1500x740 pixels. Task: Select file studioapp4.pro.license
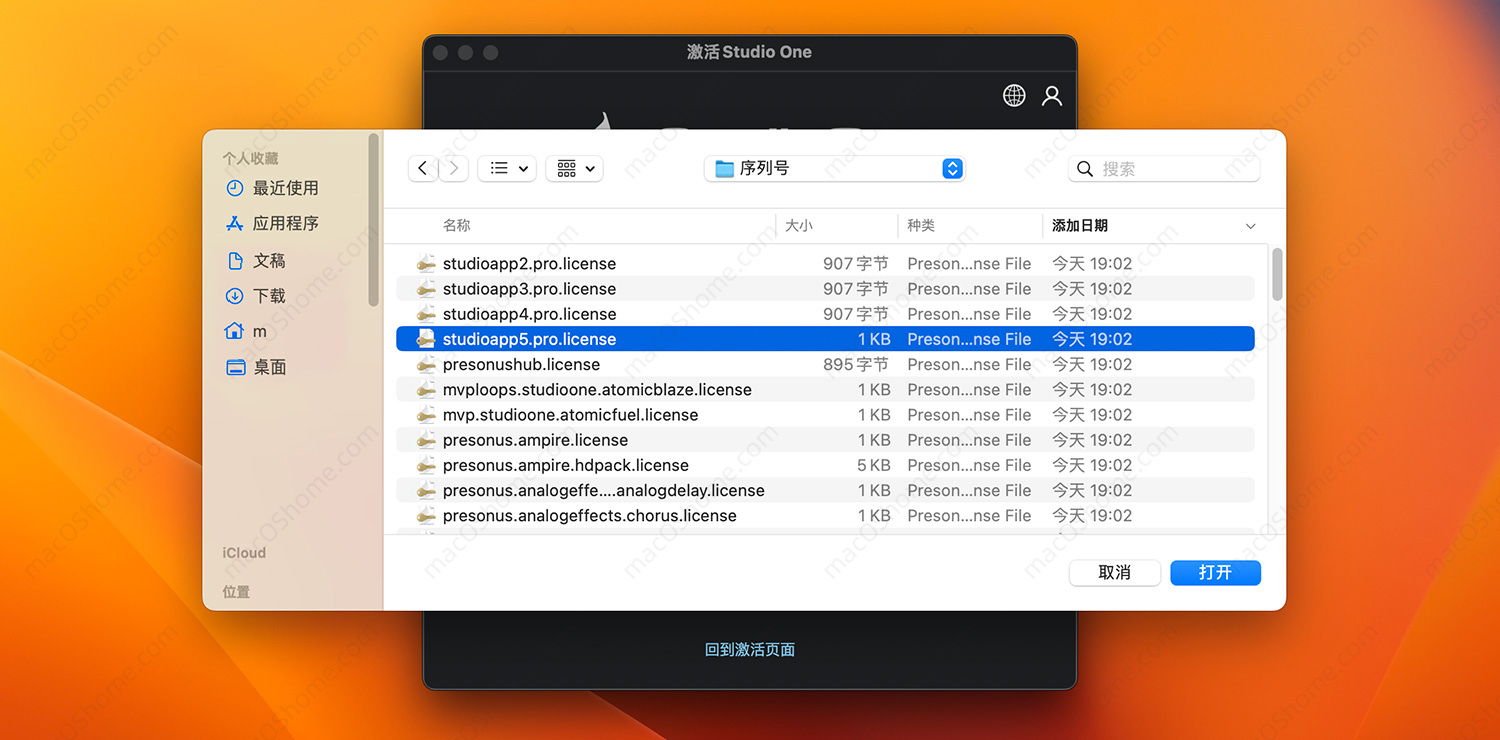[x=825, y=314]
